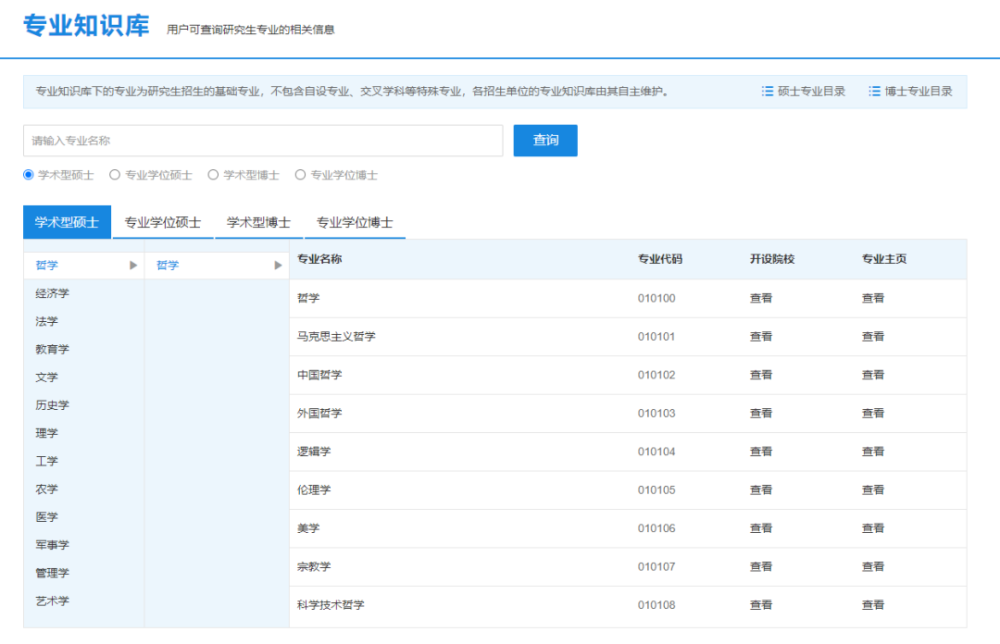Choose 军事学 from the discipline list
Viewport: 1000px width, 644px height.
tap(52, 545)
